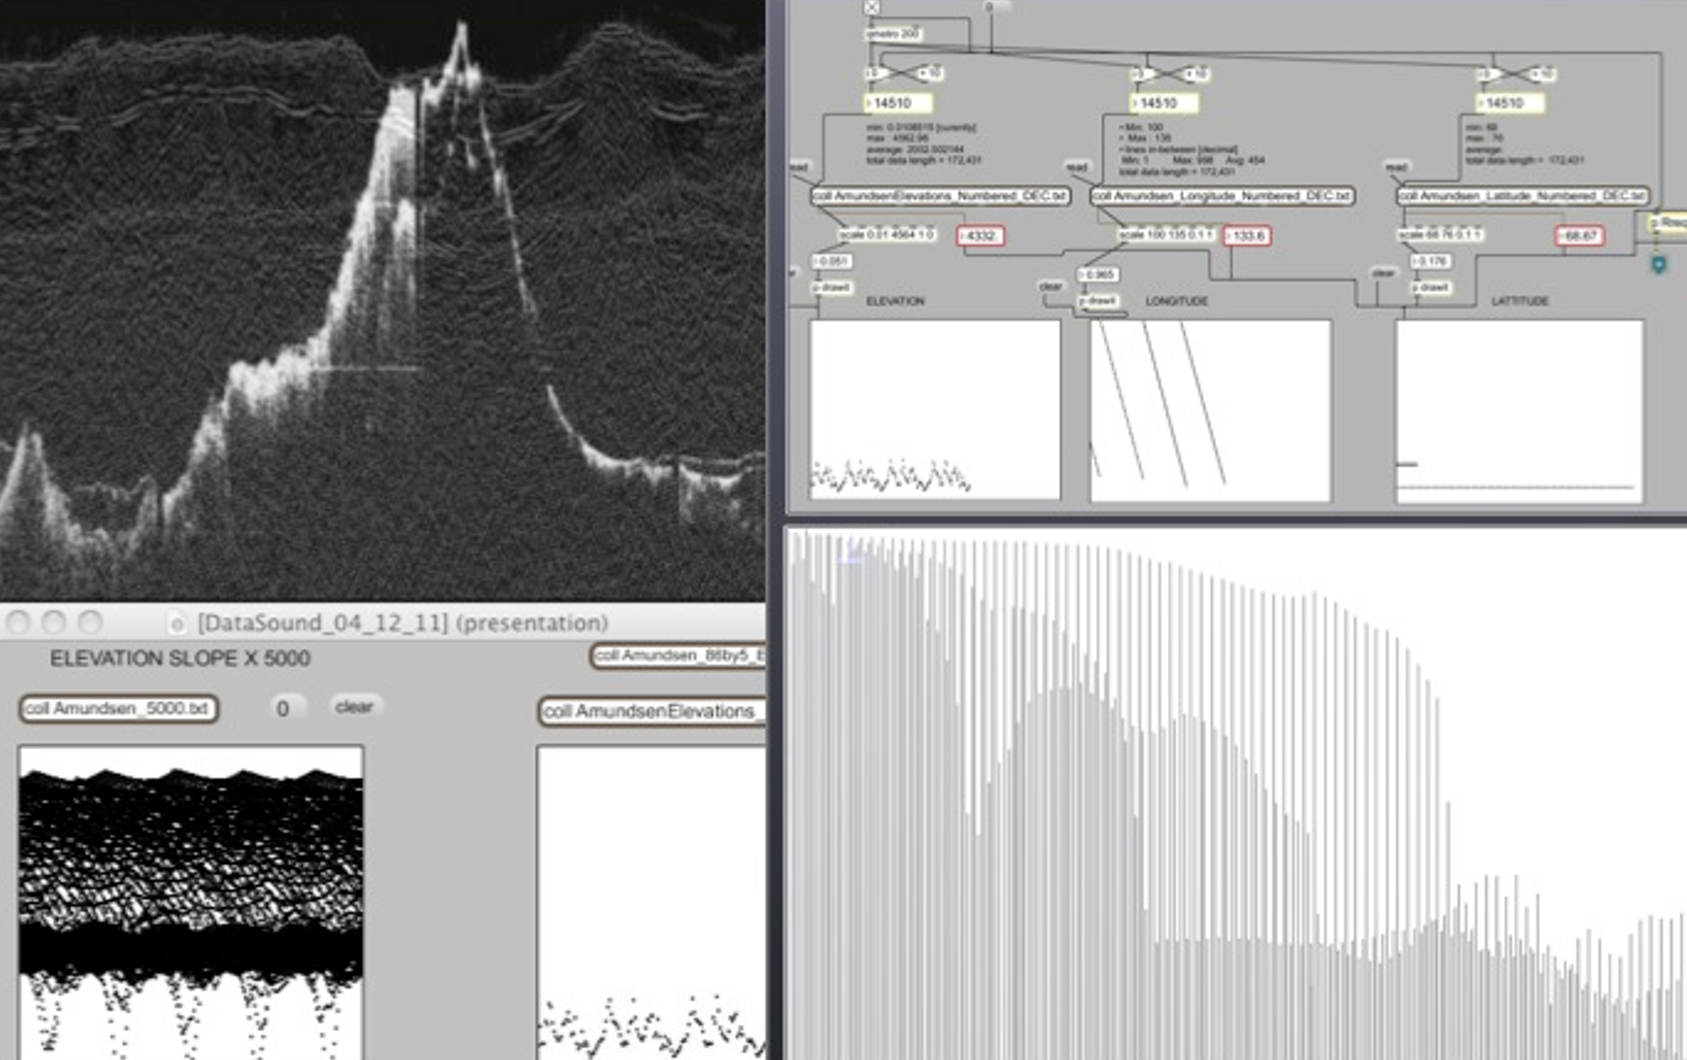Click the document icon in the DataSound title bar
Viewport: 1687px width, 1060px height.
[176, 624]
